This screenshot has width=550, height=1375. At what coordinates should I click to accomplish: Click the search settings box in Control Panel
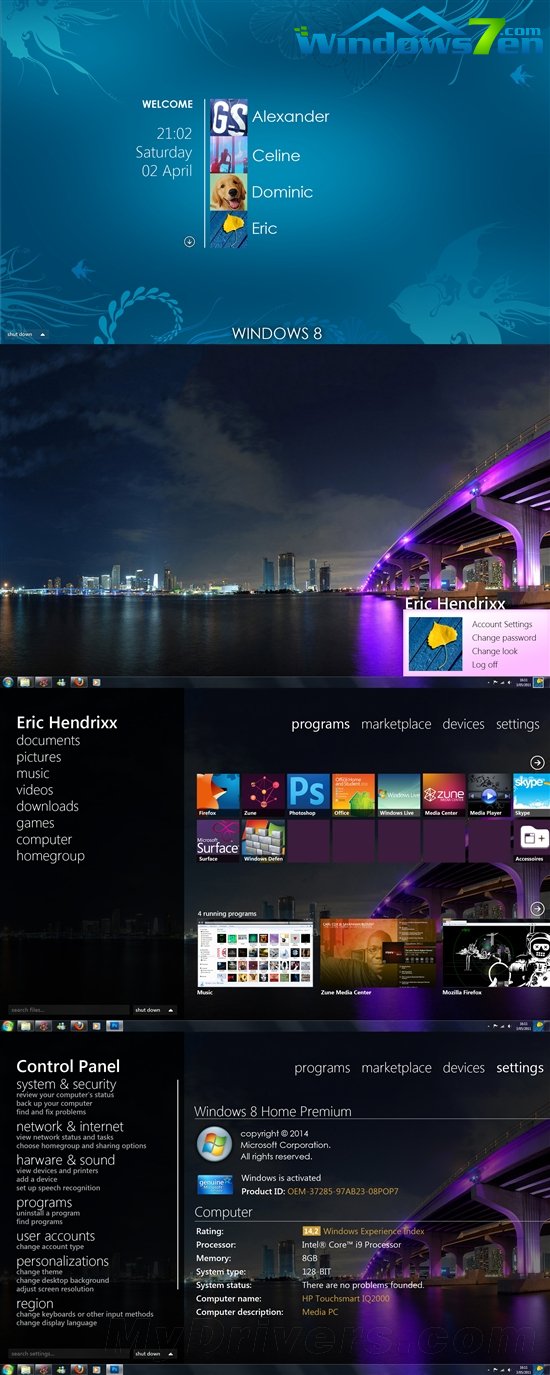(69, 1354)
